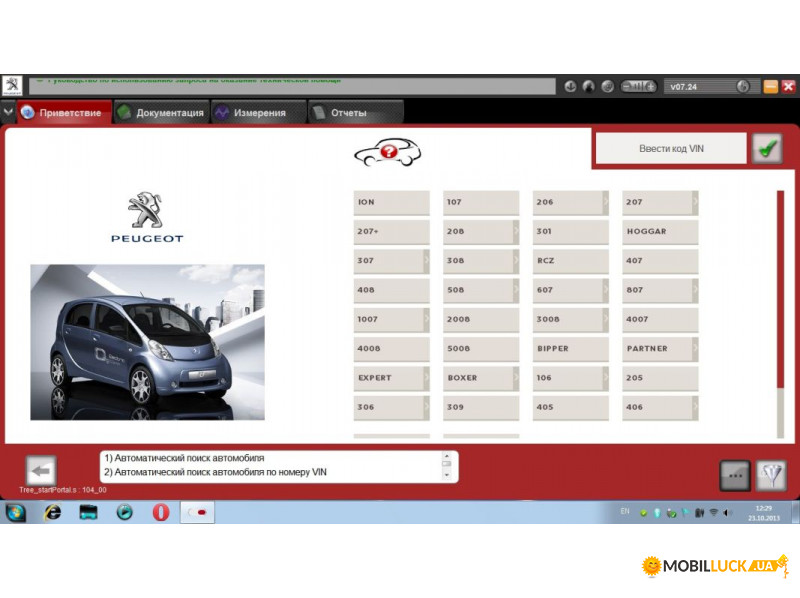The height and width of the screenshot is (598, 800).
Task: Click the green checkmark confirm VIN button
Action: 767,149
